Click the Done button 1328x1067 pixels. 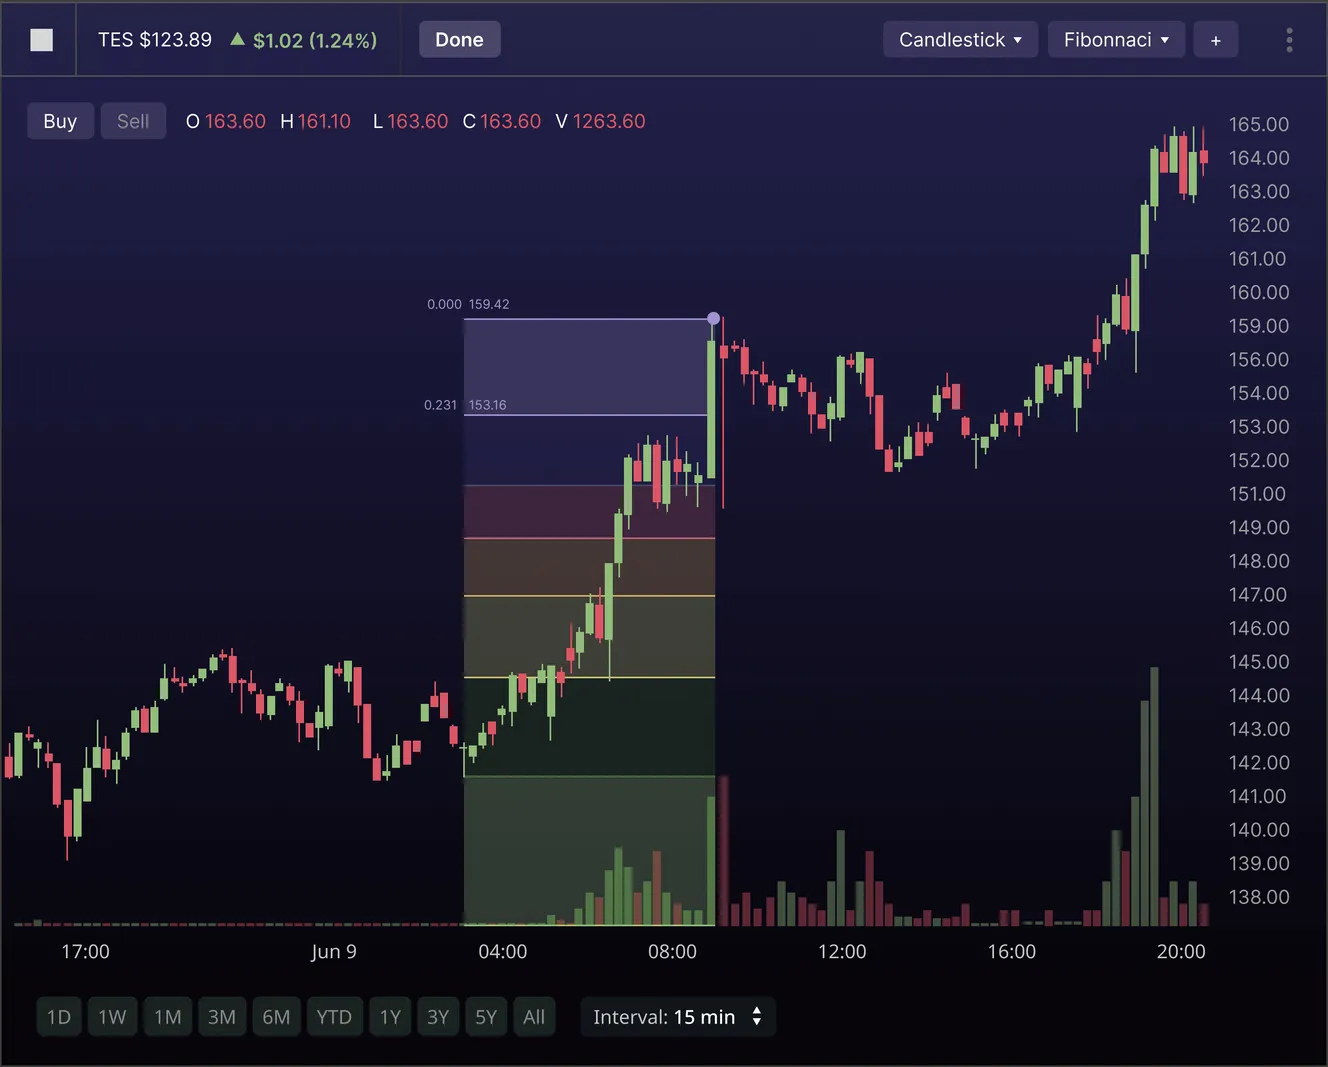[x=459, y=40]
